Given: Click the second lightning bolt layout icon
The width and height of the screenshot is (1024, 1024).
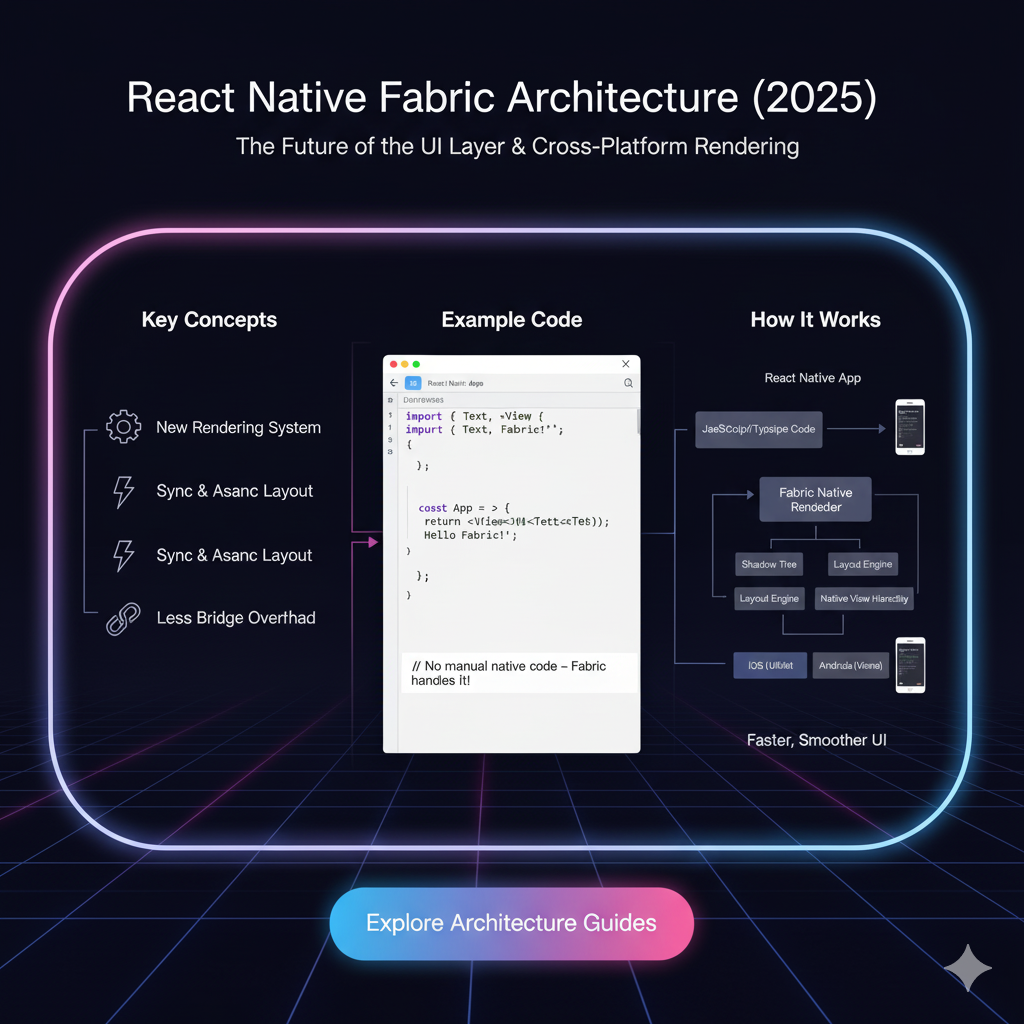Looking at the screenshot, I should coord(123,556).
